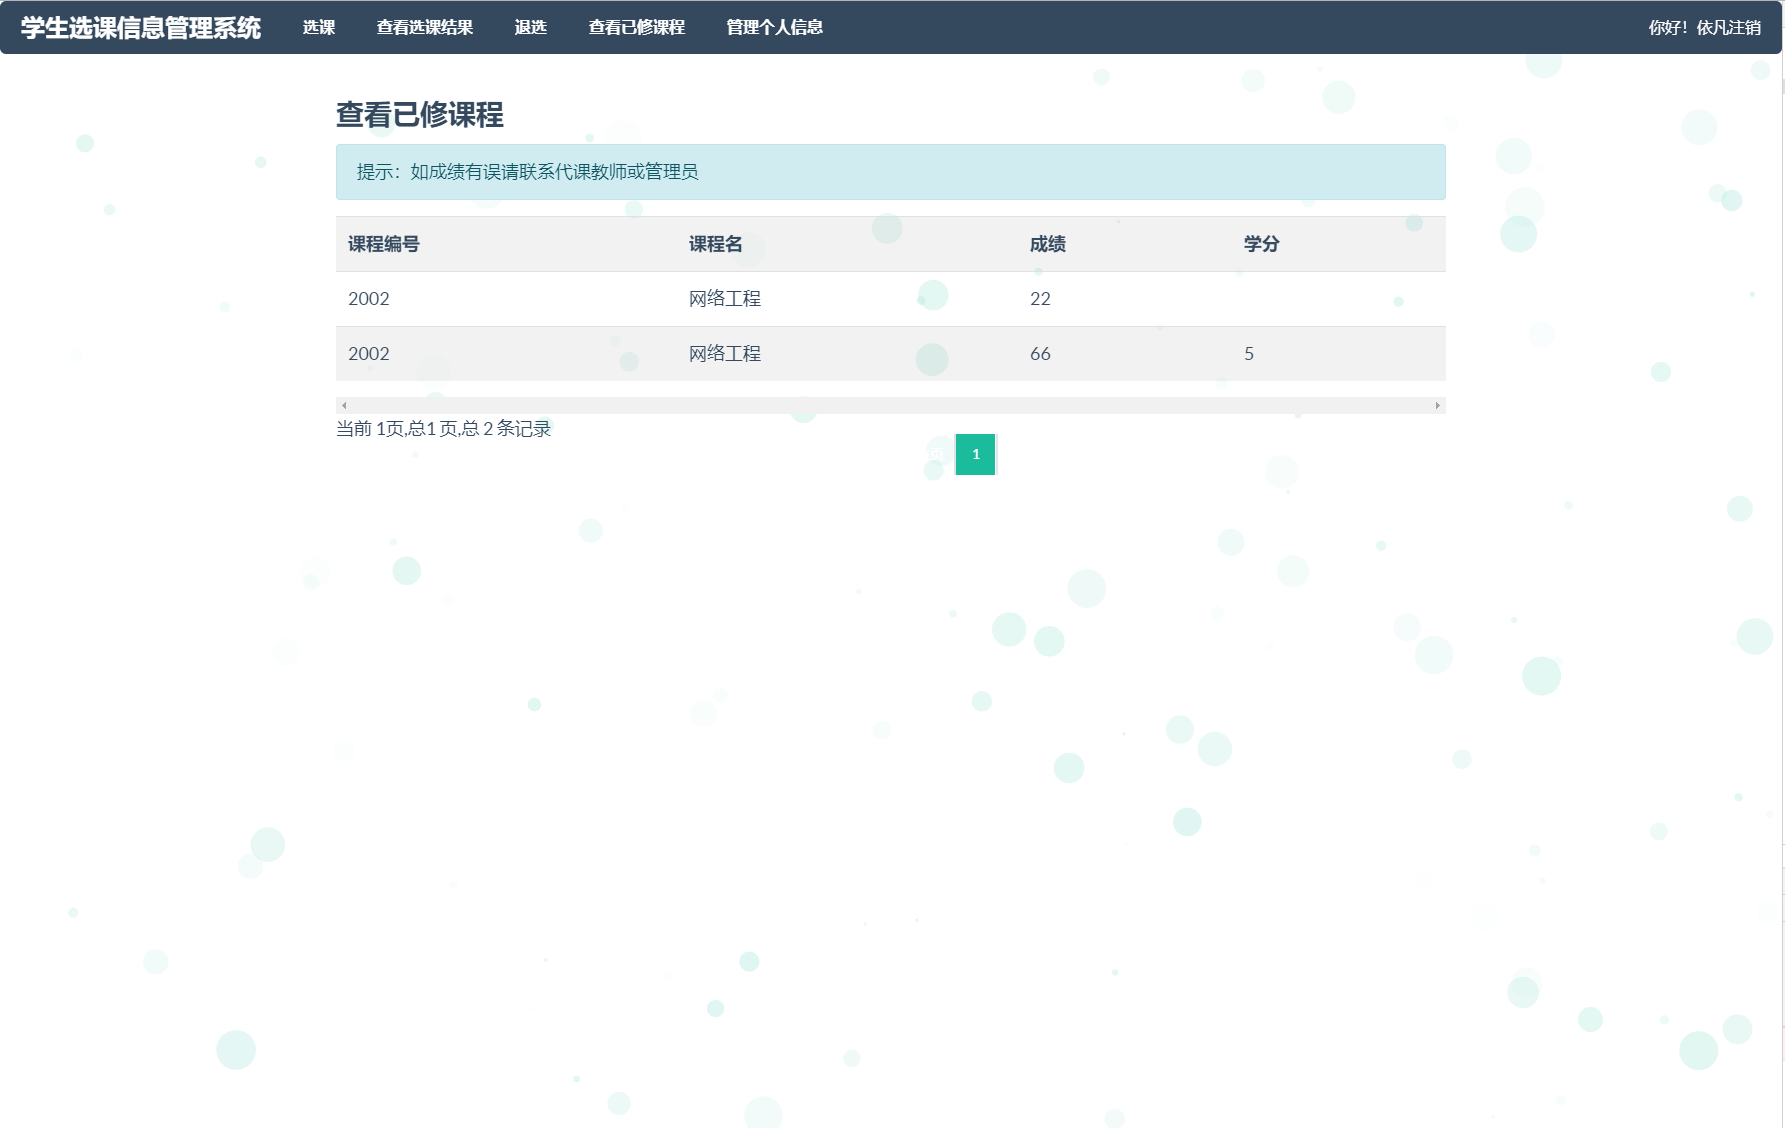Sort by the 成绩 column header
1785x1128 pixels.
tap(1046, 243)
